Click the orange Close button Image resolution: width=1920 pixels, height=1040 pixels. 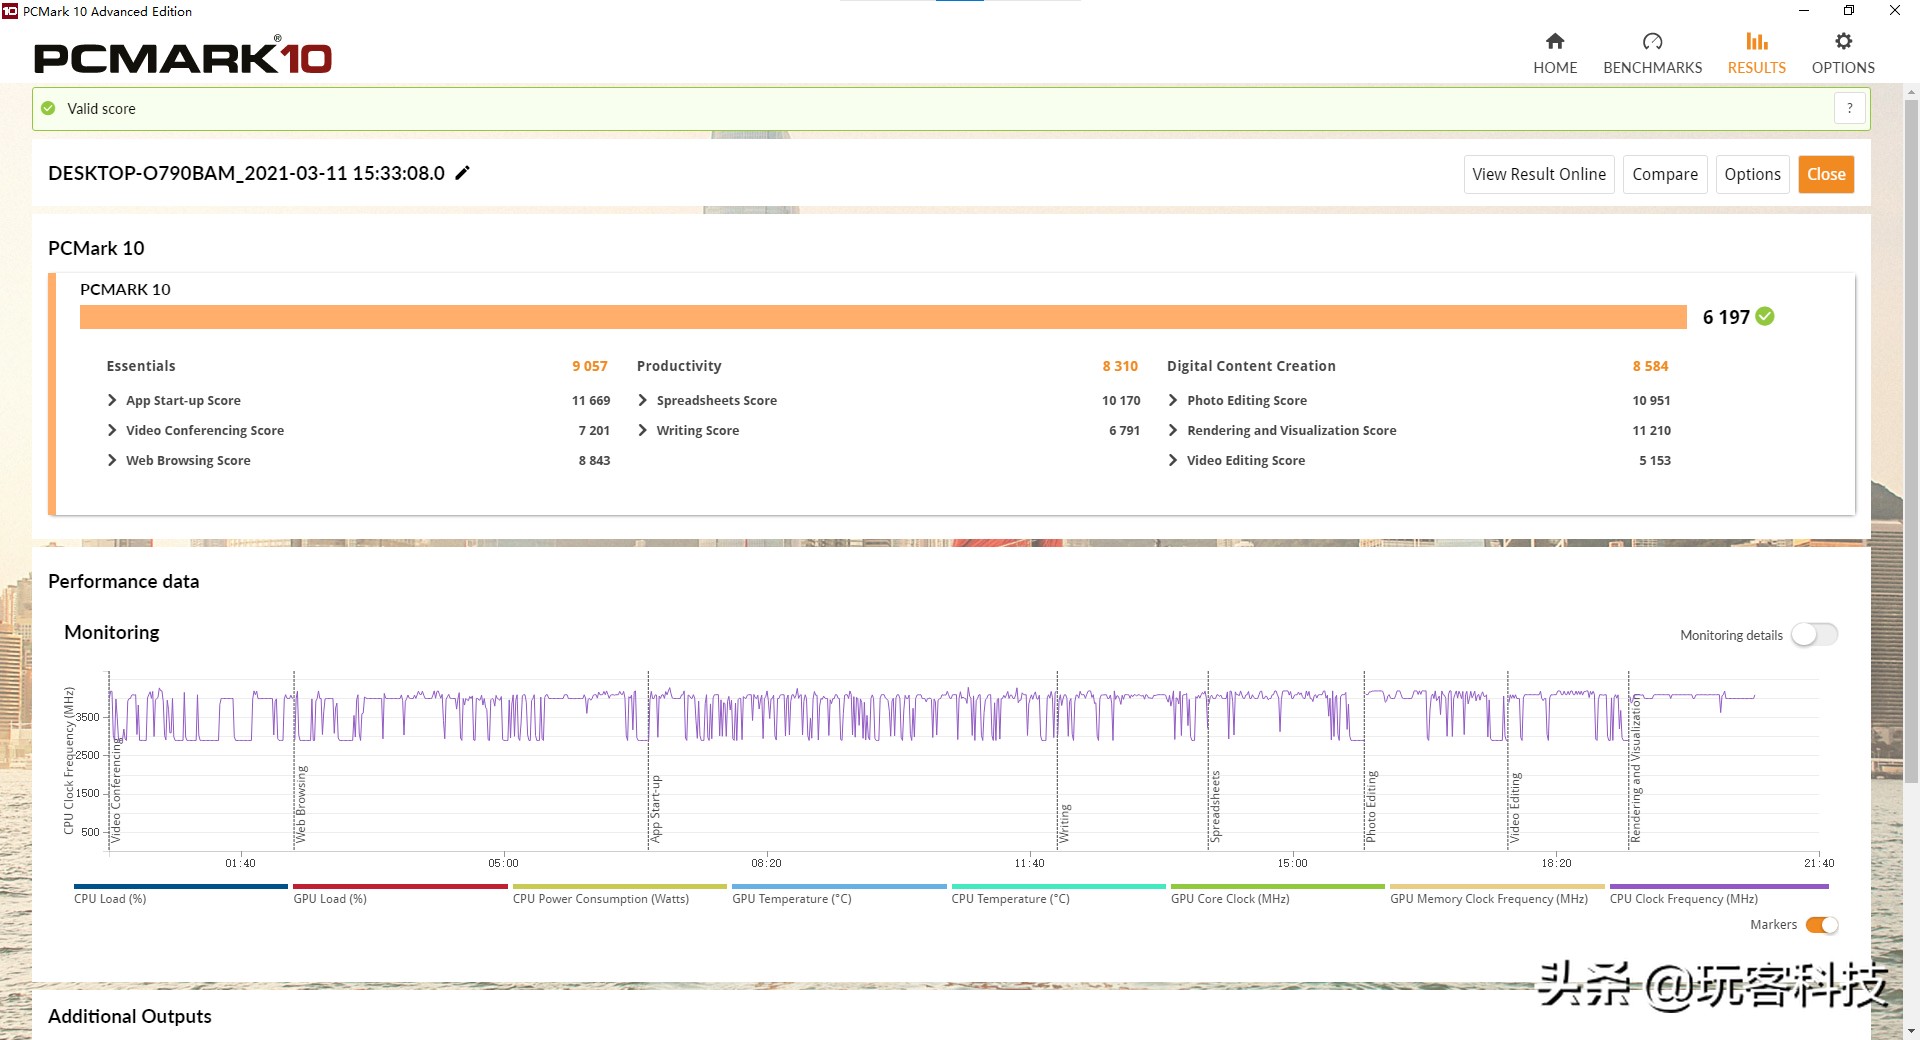[1825, 174]
